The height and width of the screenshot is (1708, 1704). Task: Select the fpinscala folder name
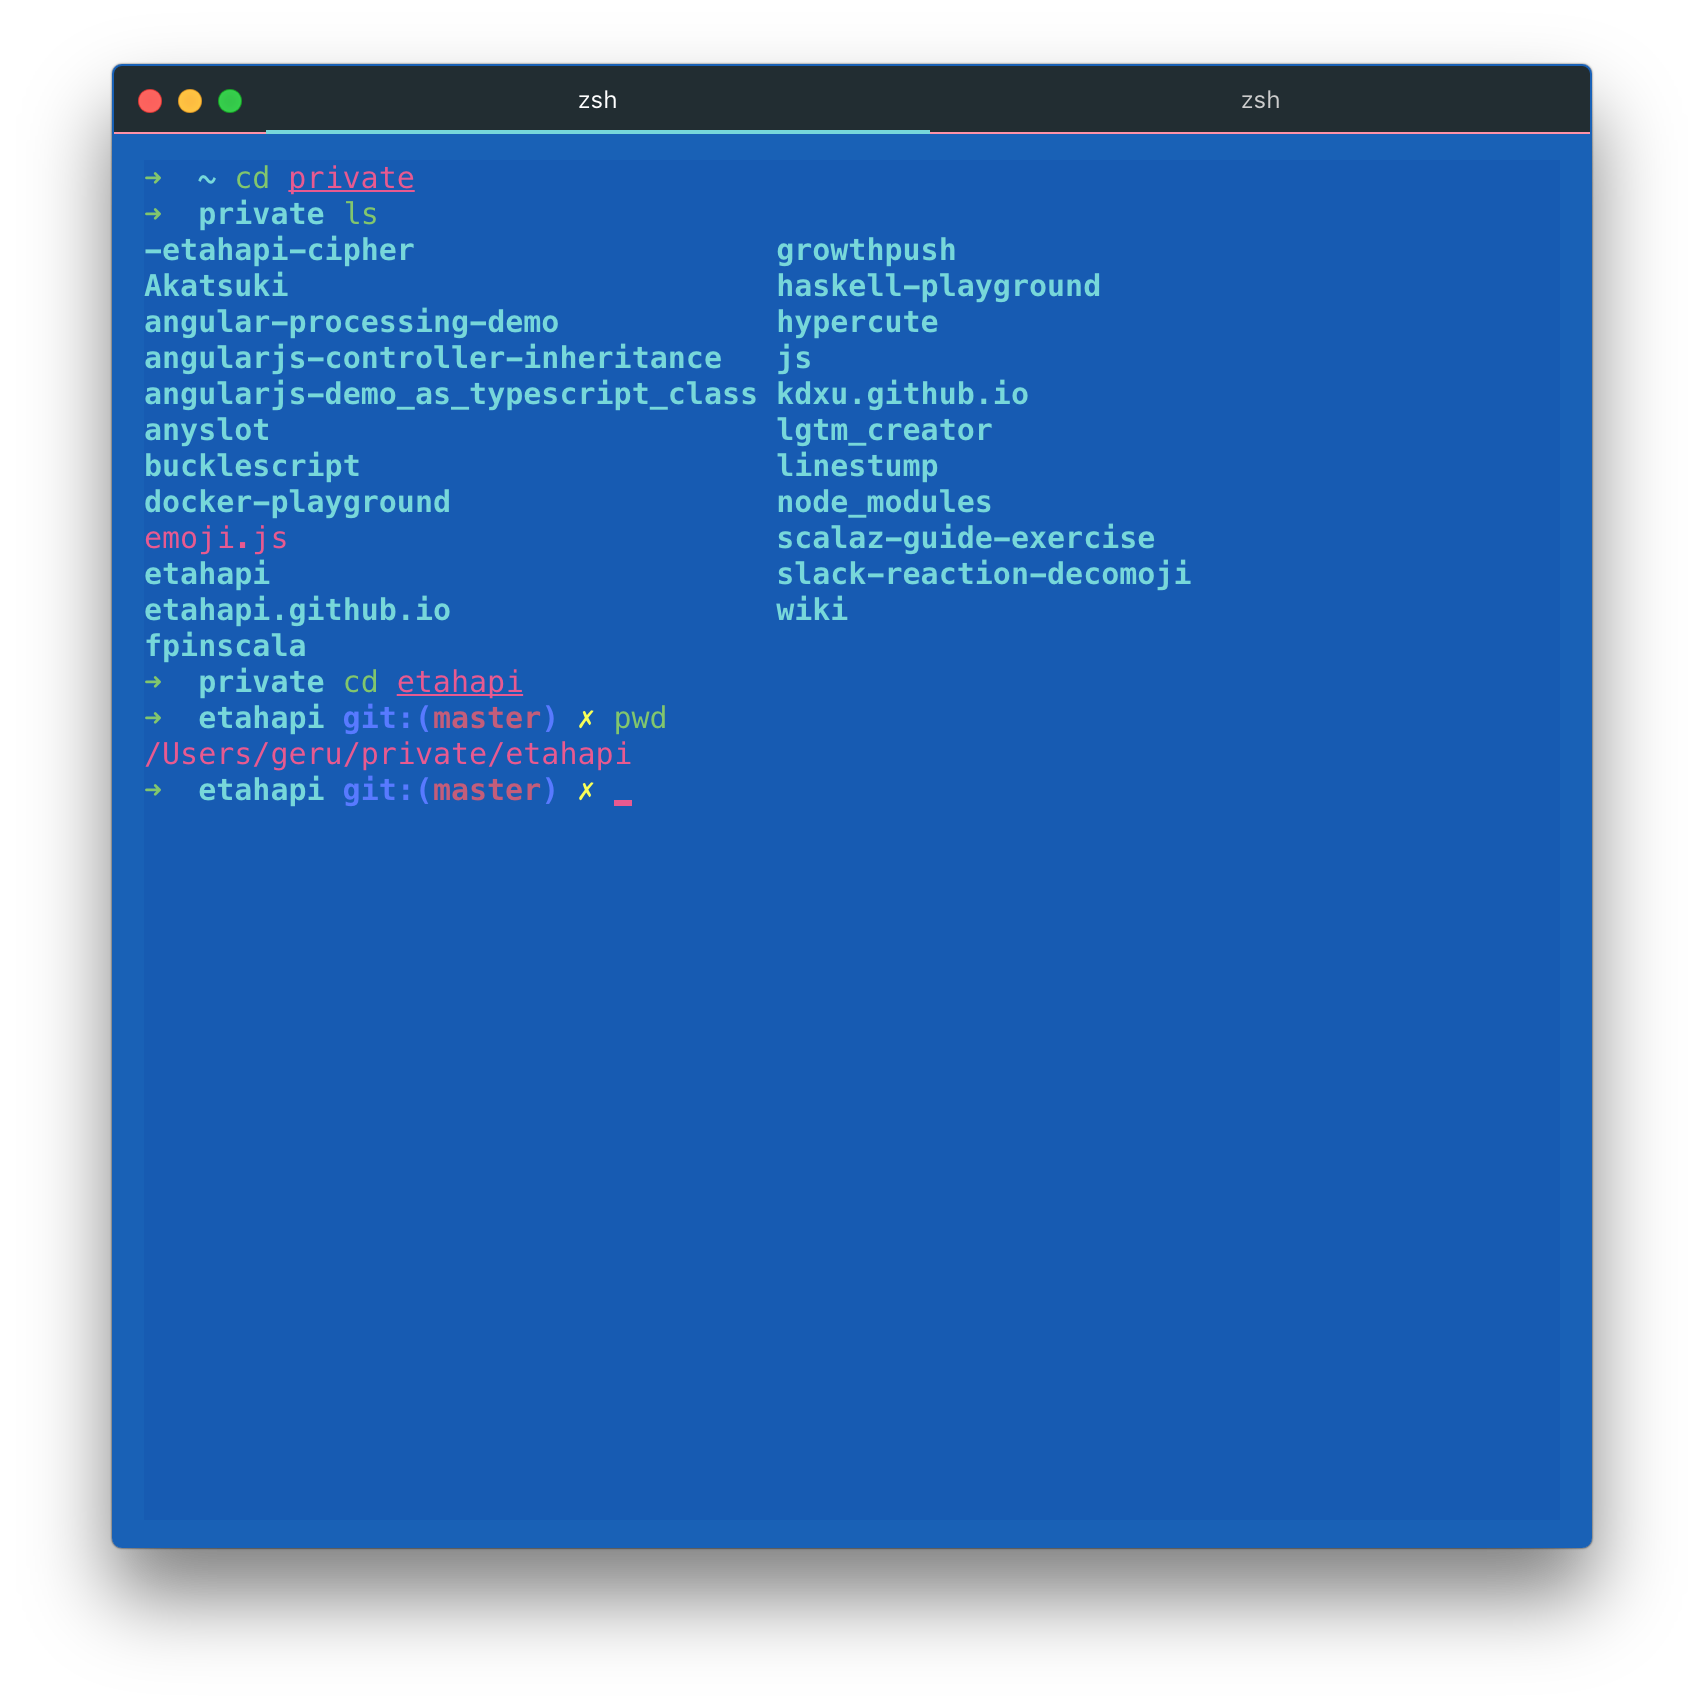[x=225, y=645]
